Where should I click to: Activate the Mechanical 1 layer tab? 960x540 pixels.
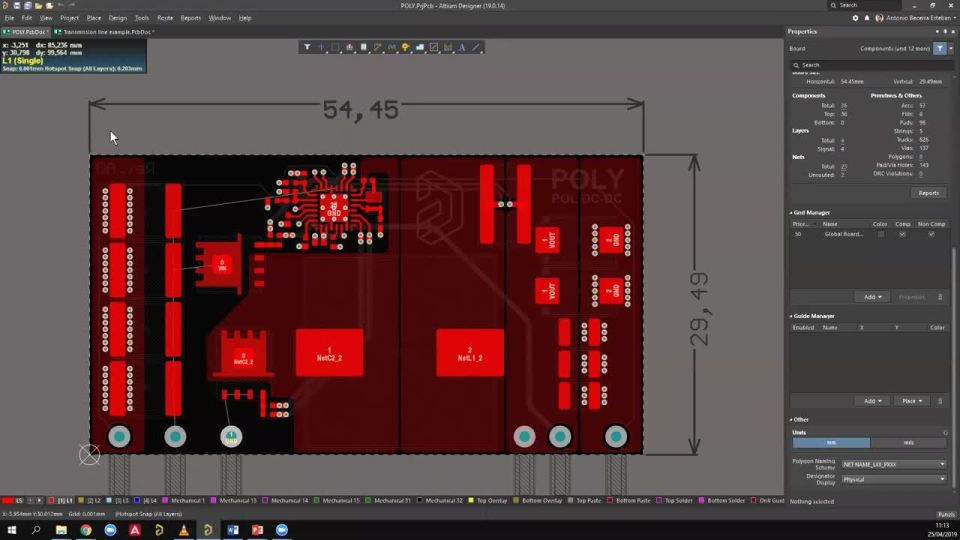(184, 500)
